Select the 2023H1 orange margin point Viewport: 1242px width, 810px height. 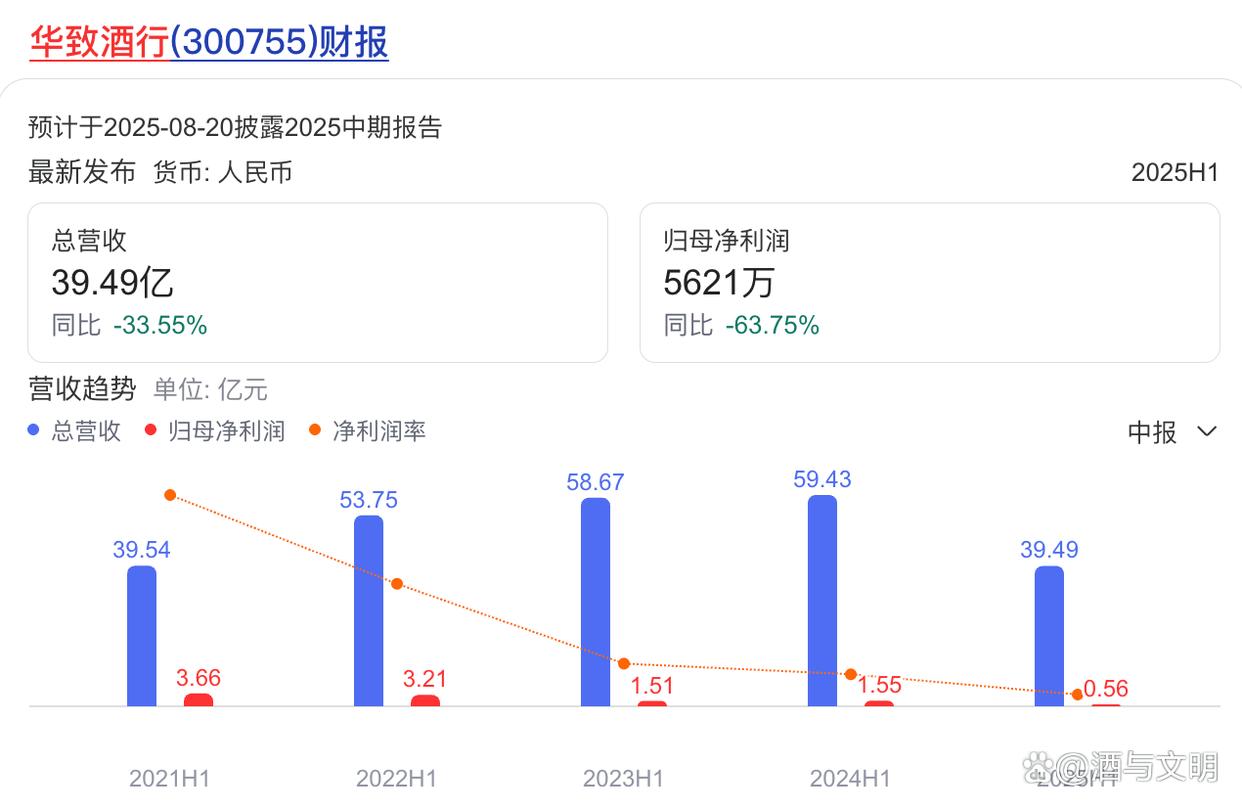[x=624, y=663]
